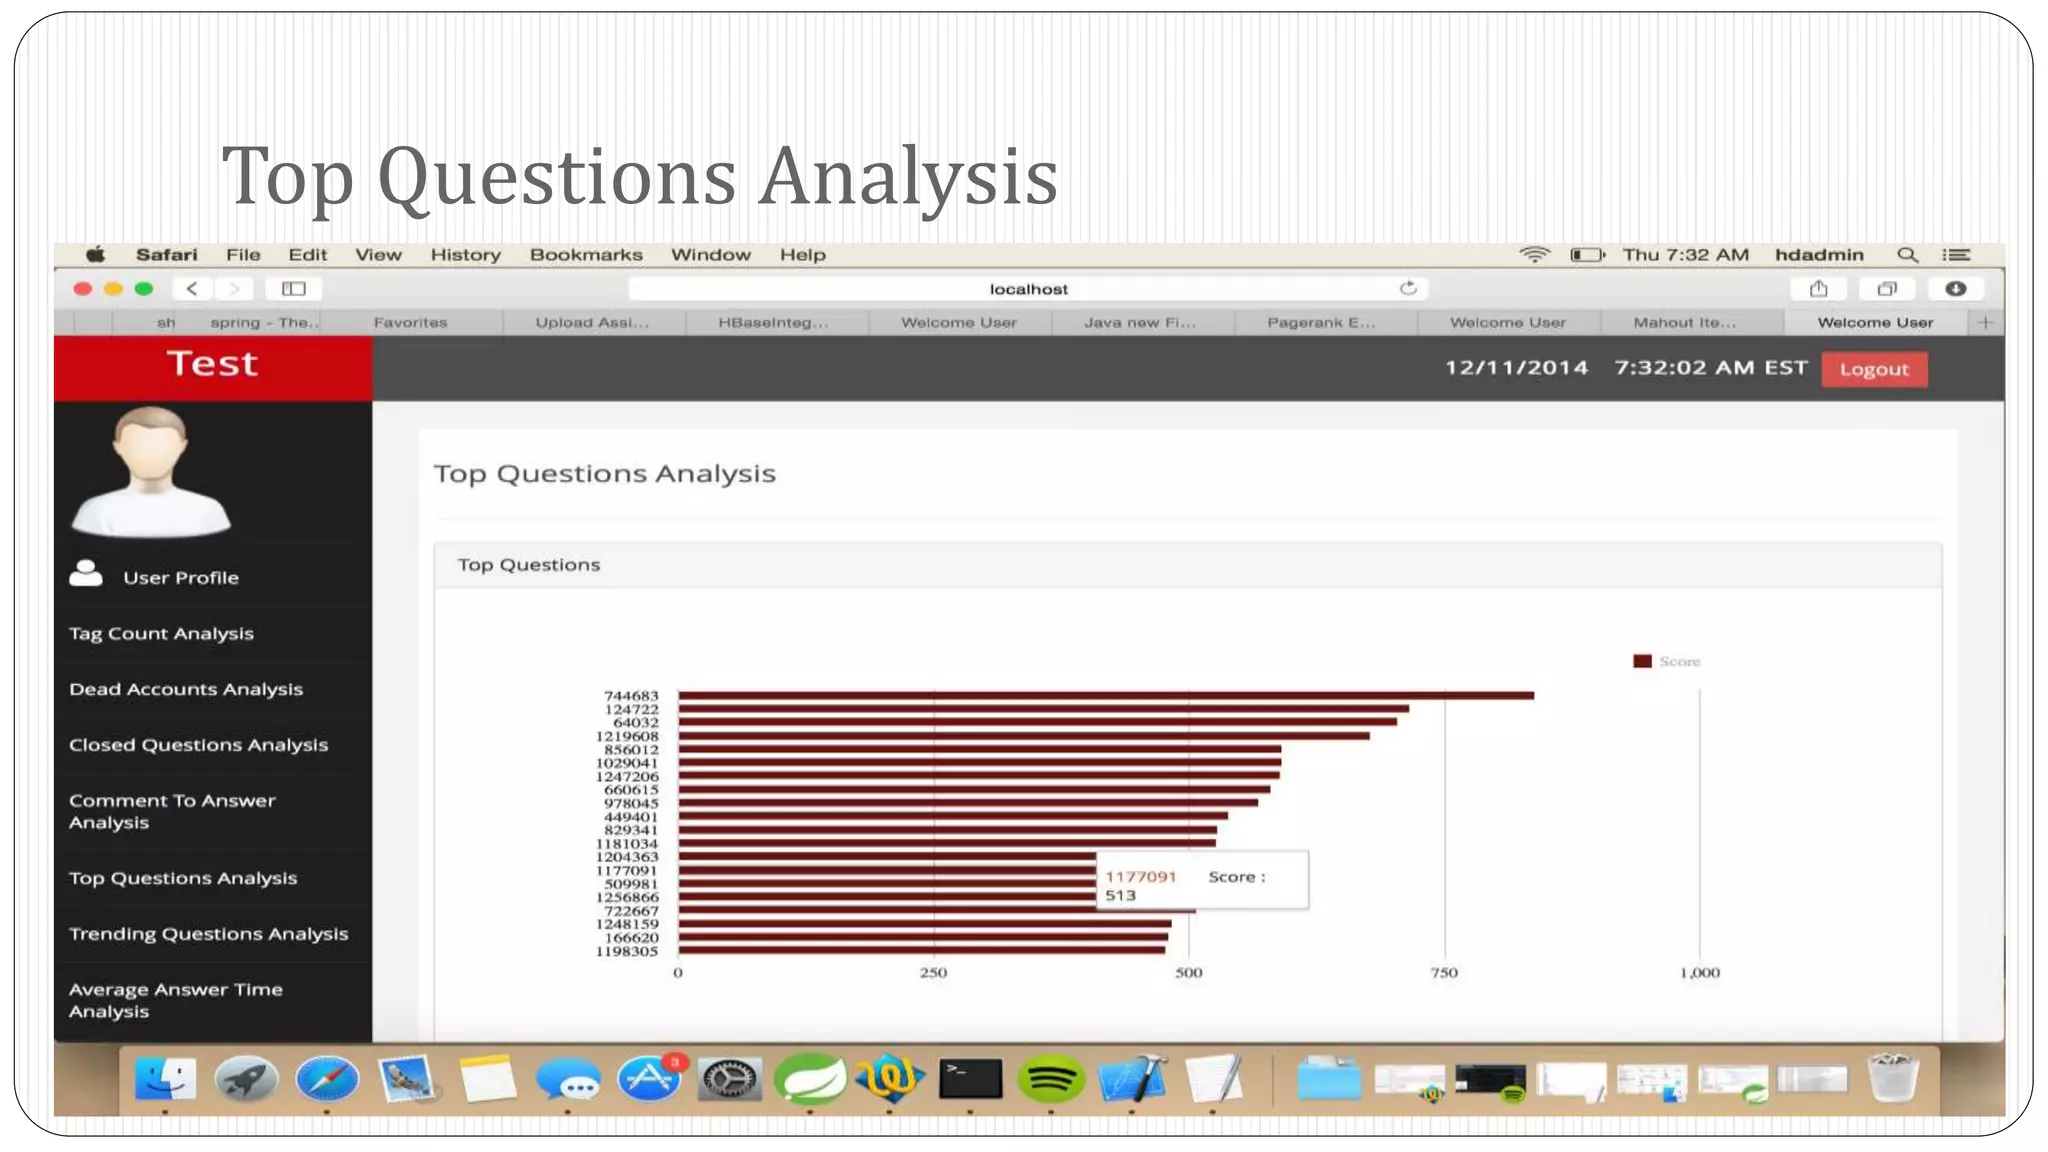Screen dimensions: 2048x1152
Task: Open the History menu
Action: coord(465,255)
